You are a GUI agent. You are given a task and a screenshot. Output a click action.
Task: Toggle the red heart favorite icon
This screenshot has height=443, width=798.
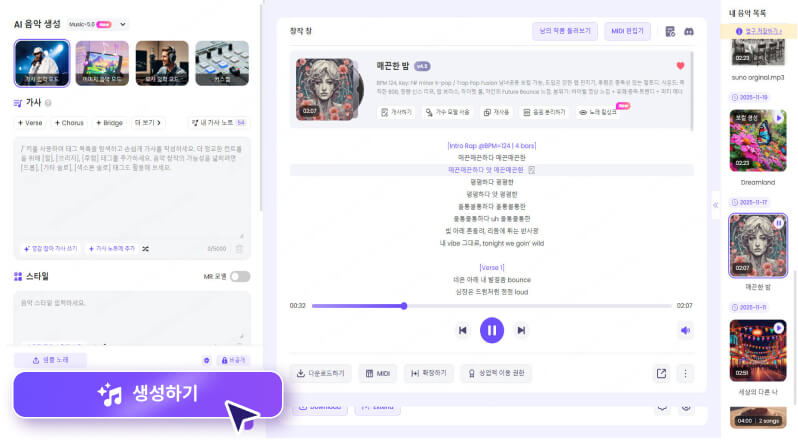pyautogui.click(x=681, y=65)
